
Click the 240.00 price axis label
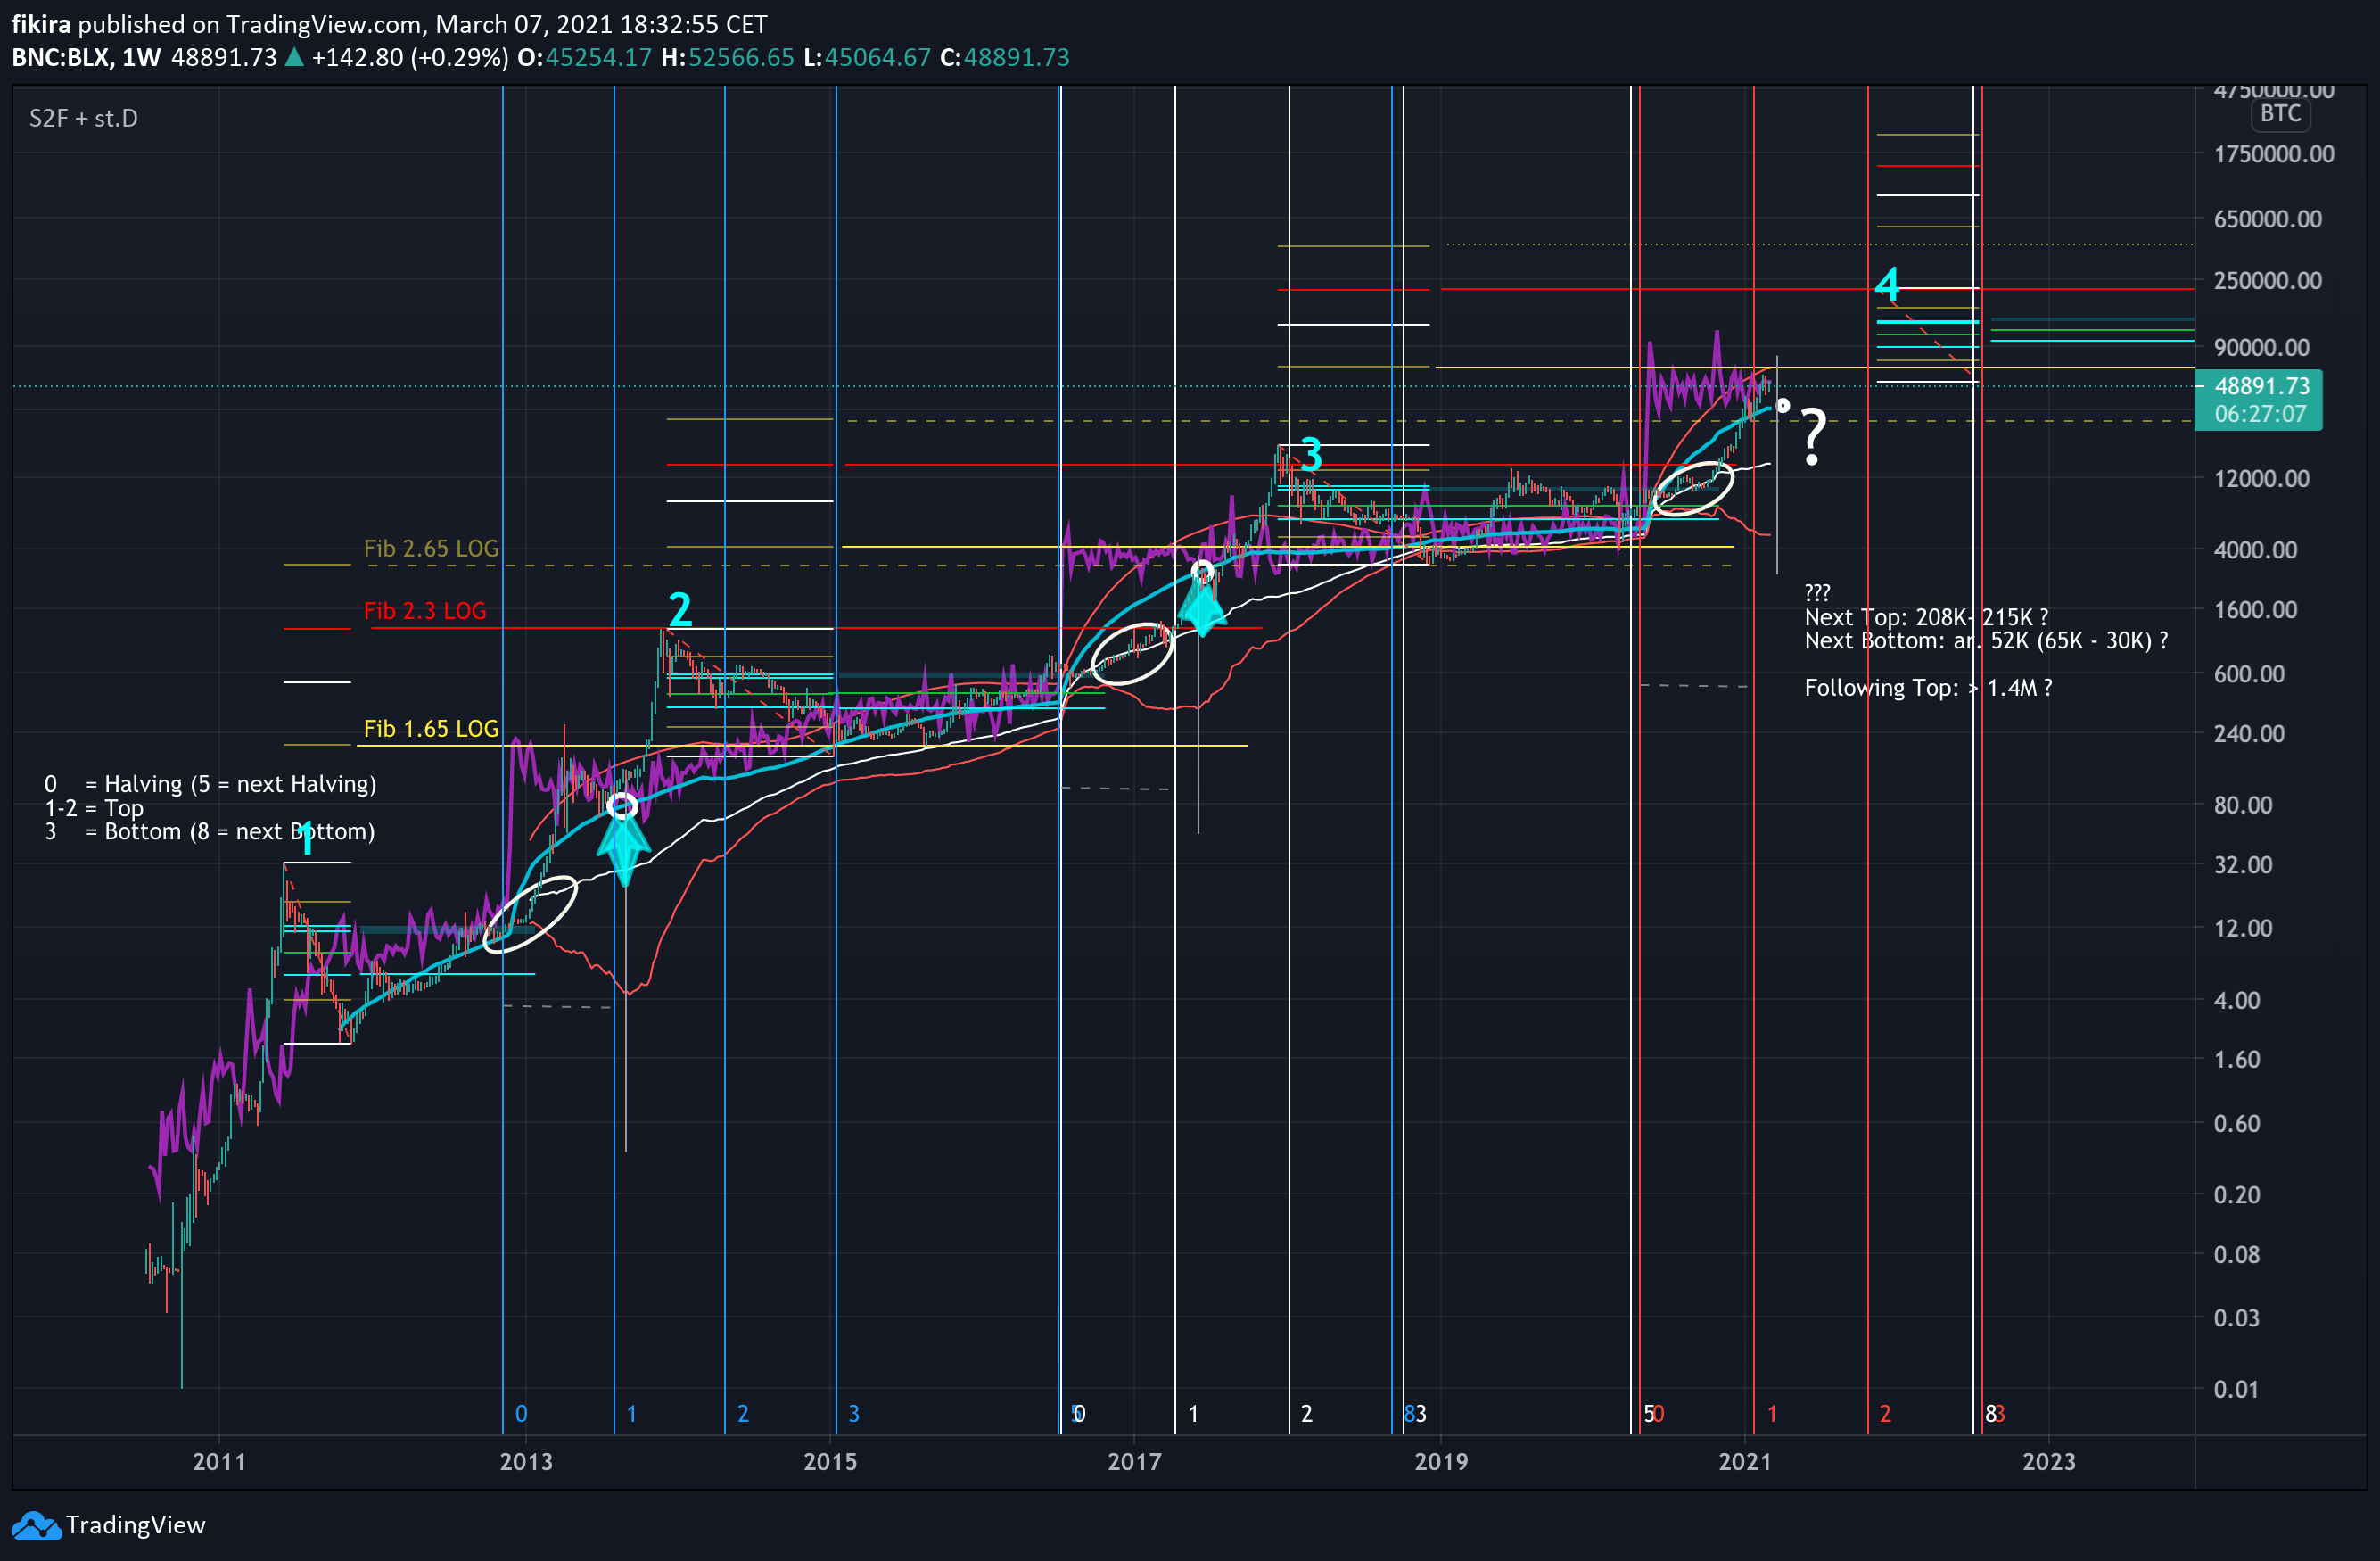tap(2250, 734)
